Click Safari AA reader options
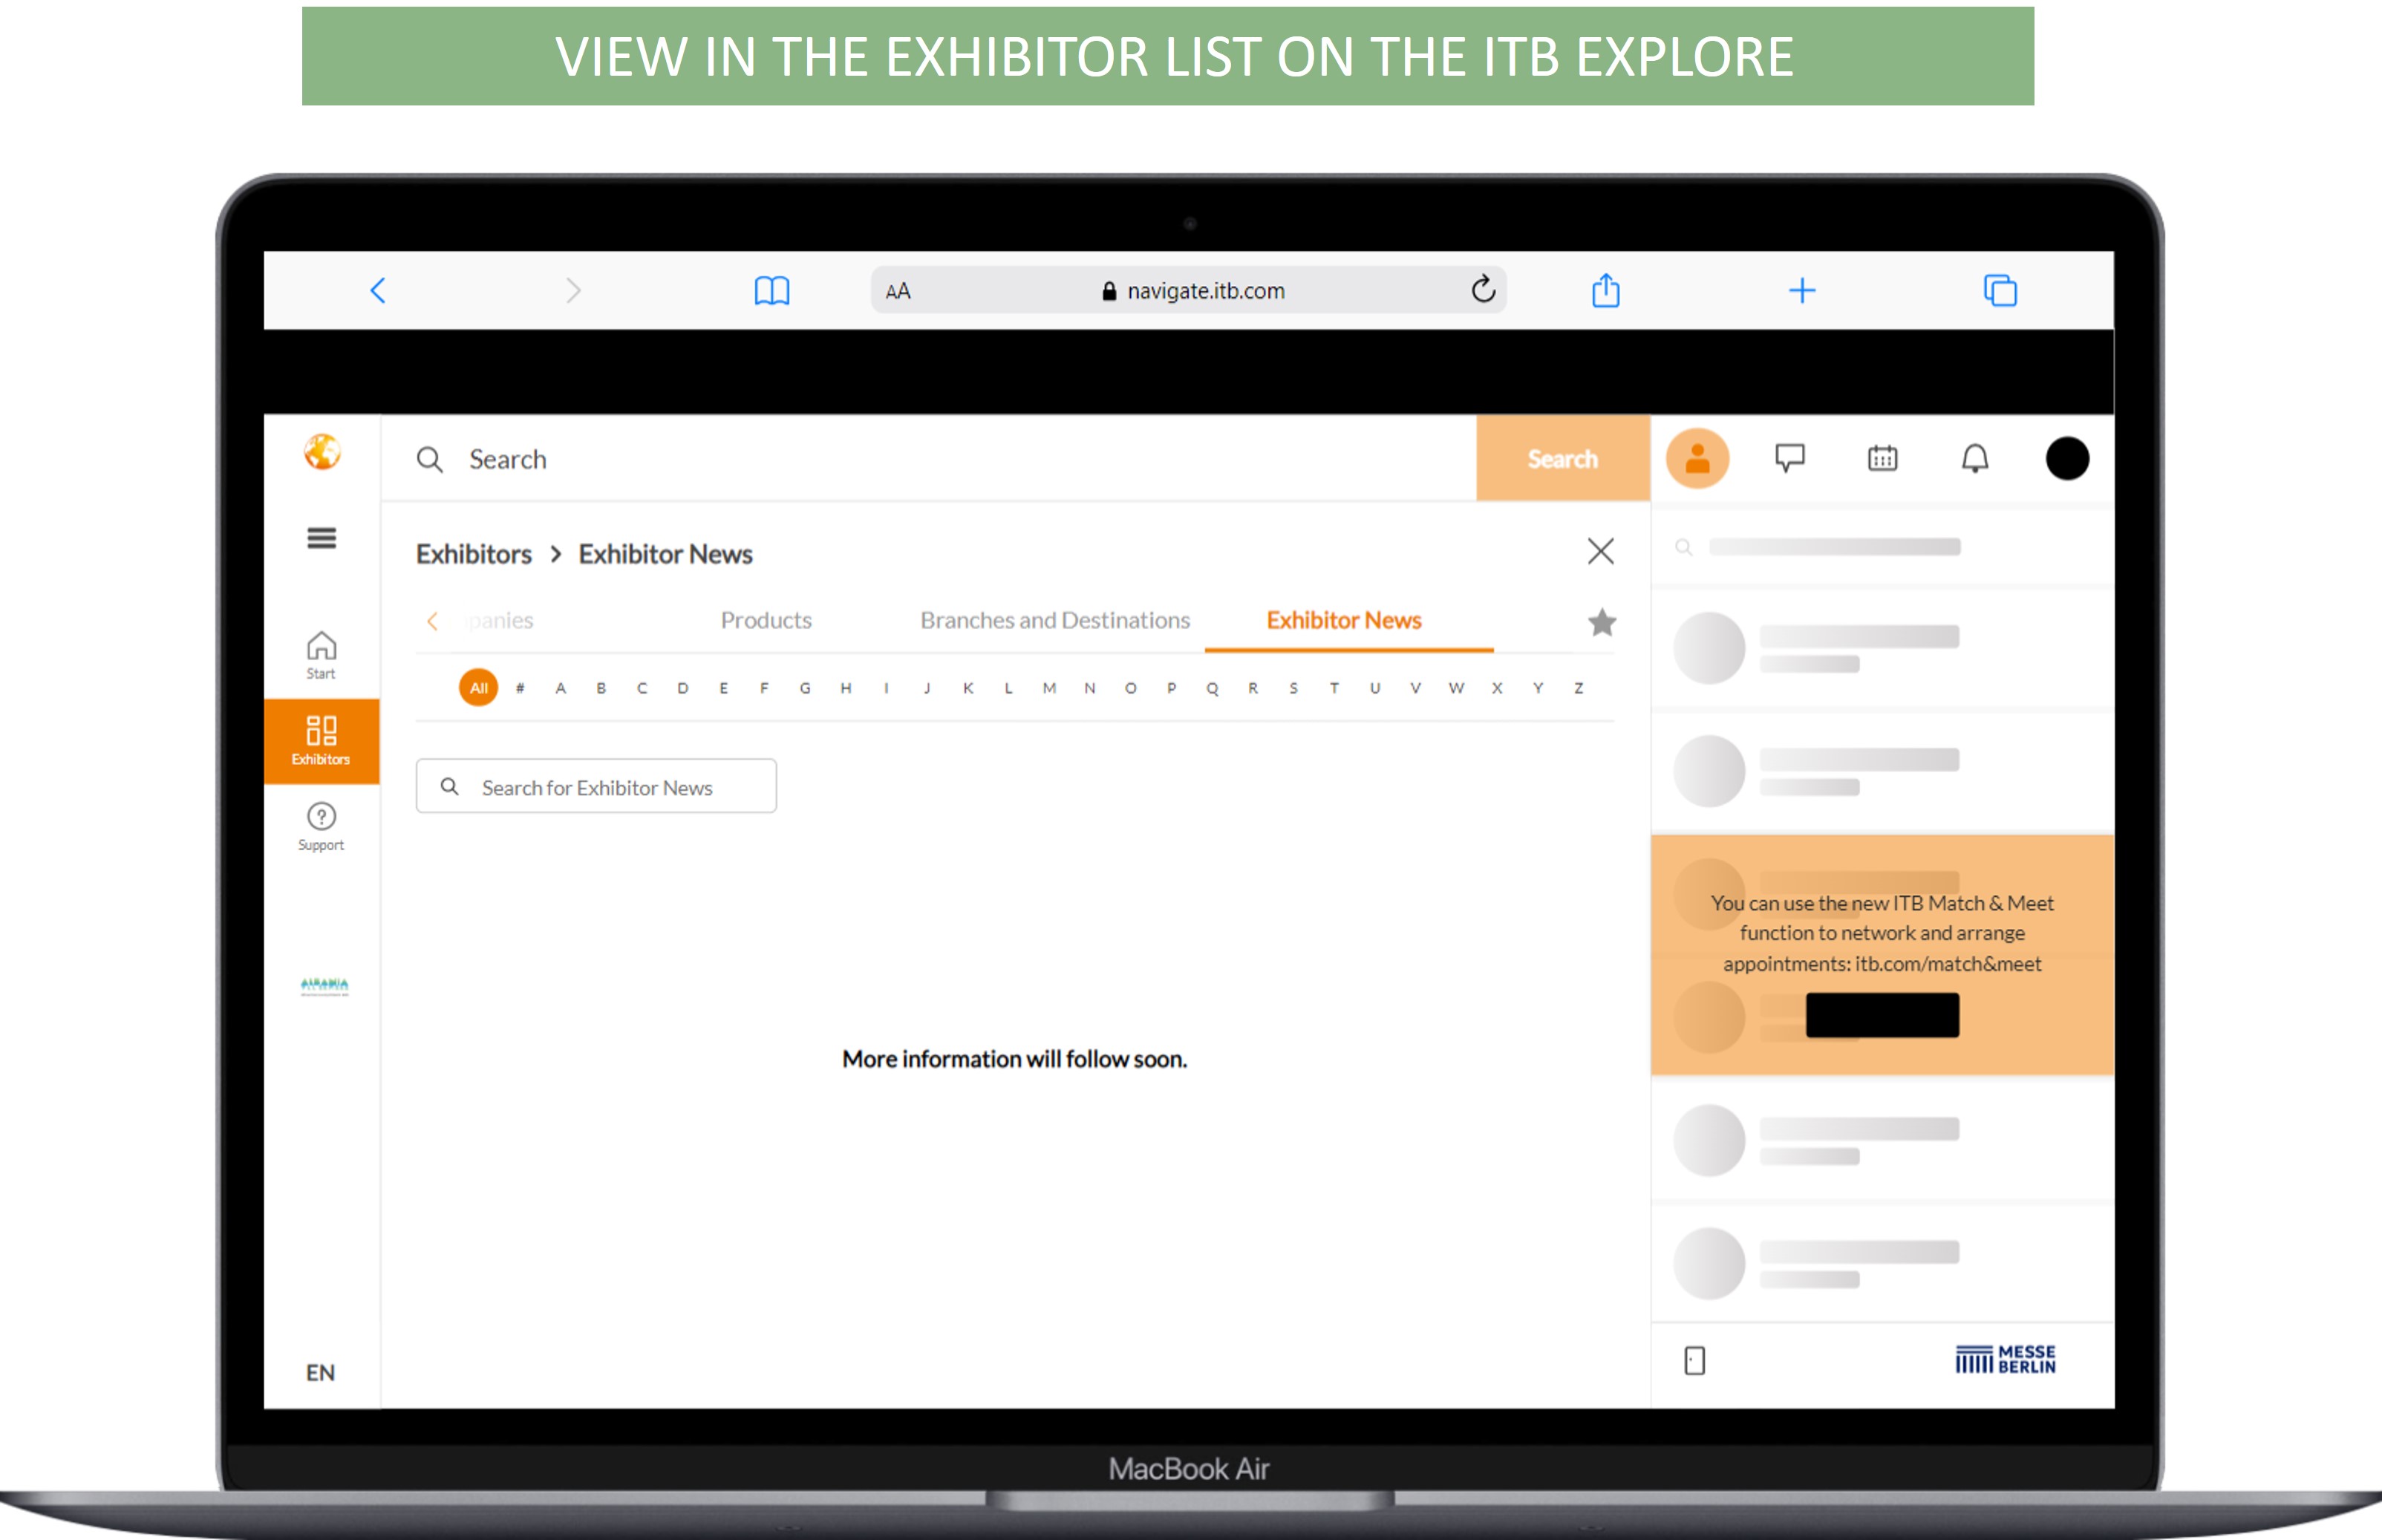Image resolution: width=2382 pixels, height=1540 pixels. click(x=897, y=291)
